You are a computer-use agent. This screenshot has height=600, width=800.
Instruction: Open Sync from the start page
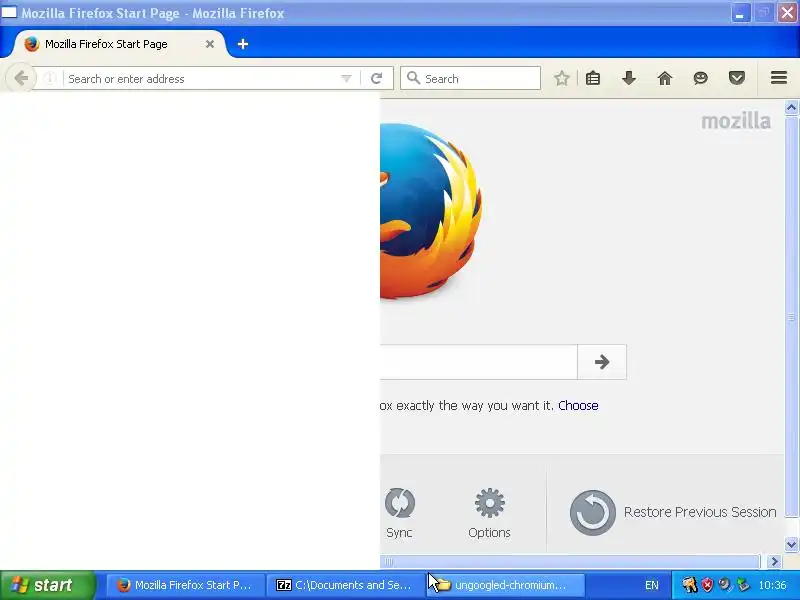point(399,513)
